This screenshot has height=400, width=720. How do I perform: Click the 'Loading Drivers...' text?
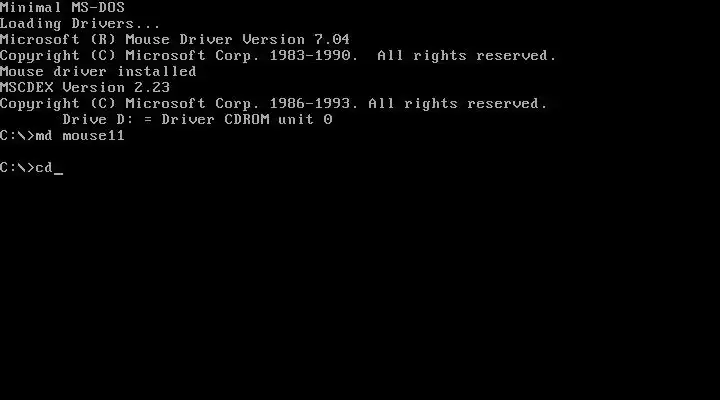(x=80, y=24)
